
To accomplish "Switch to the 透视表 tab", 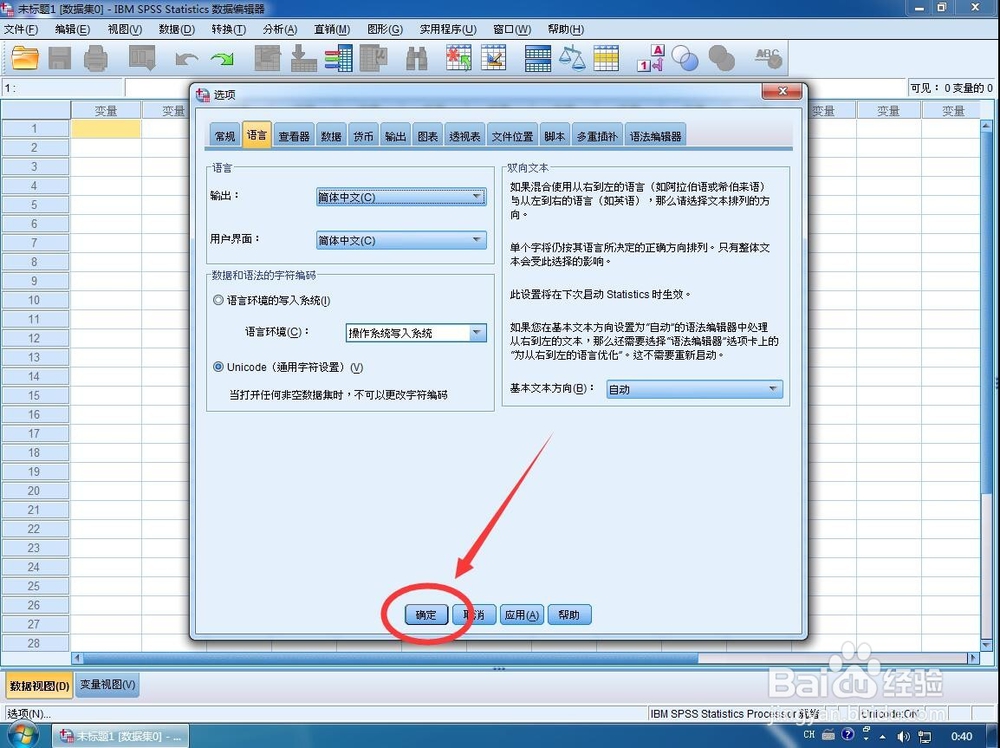I will (x=465, y=136).
